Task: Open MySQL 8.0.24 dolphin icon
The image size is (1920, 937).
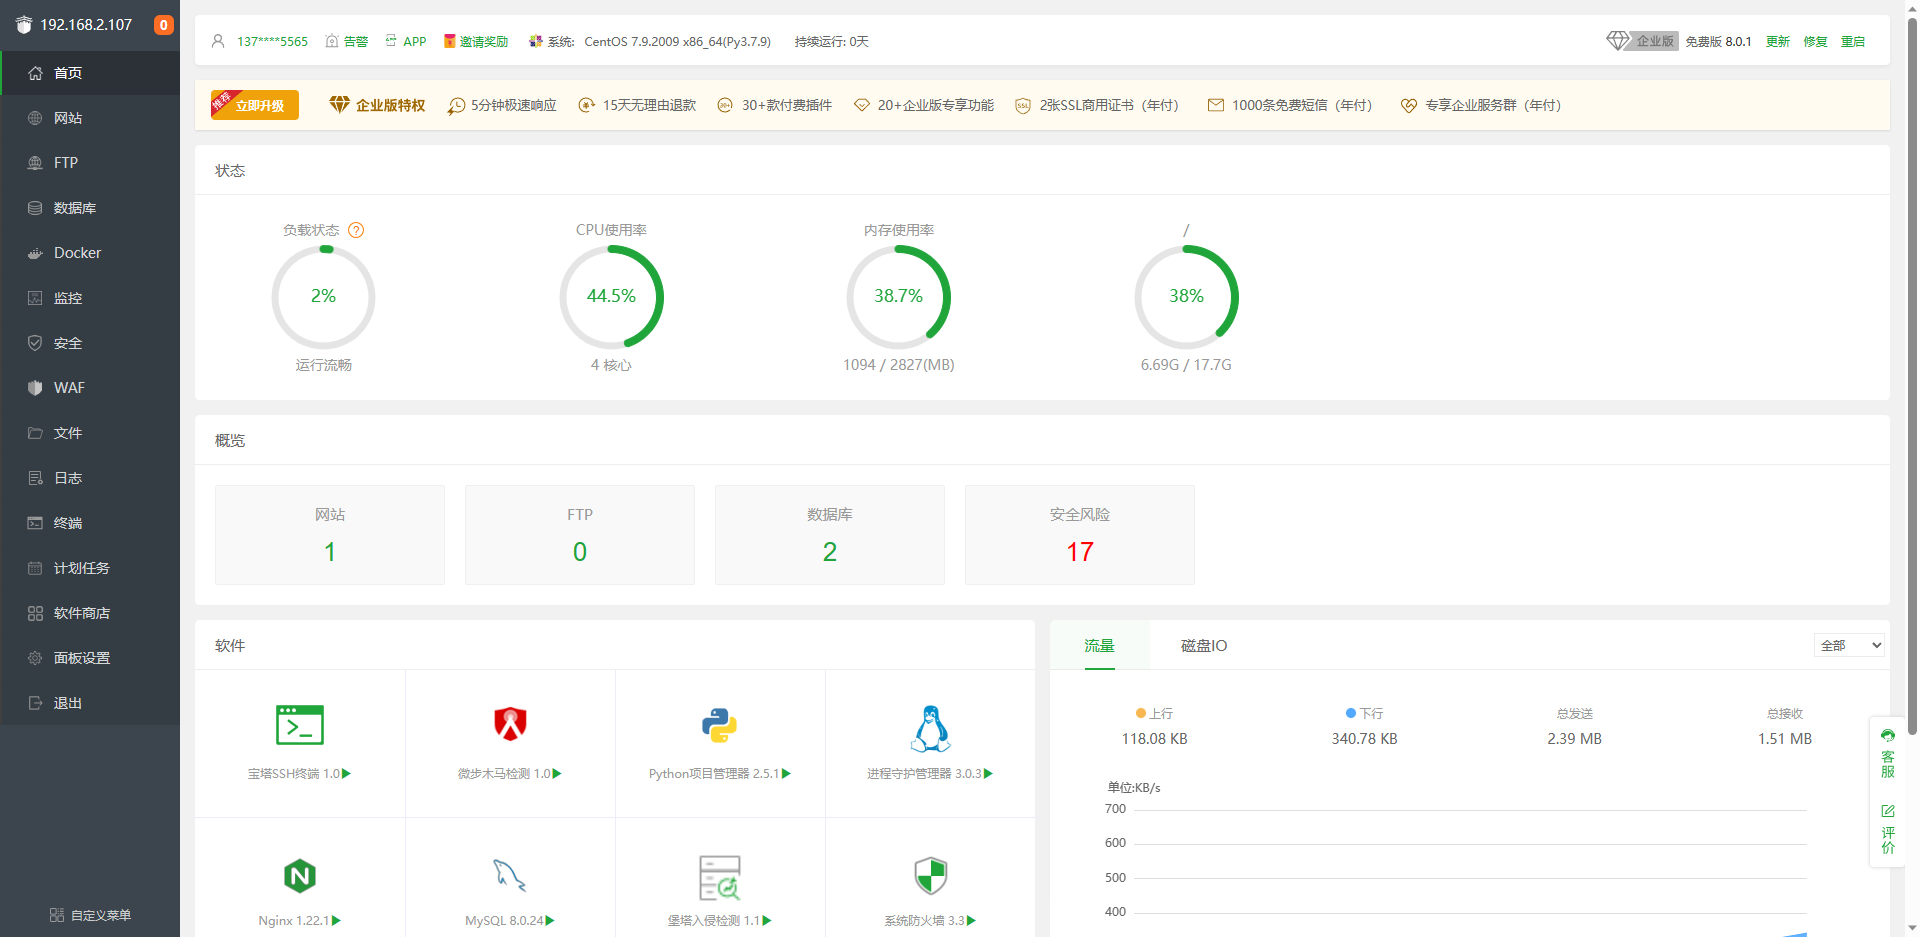Action: pos(510,876)
